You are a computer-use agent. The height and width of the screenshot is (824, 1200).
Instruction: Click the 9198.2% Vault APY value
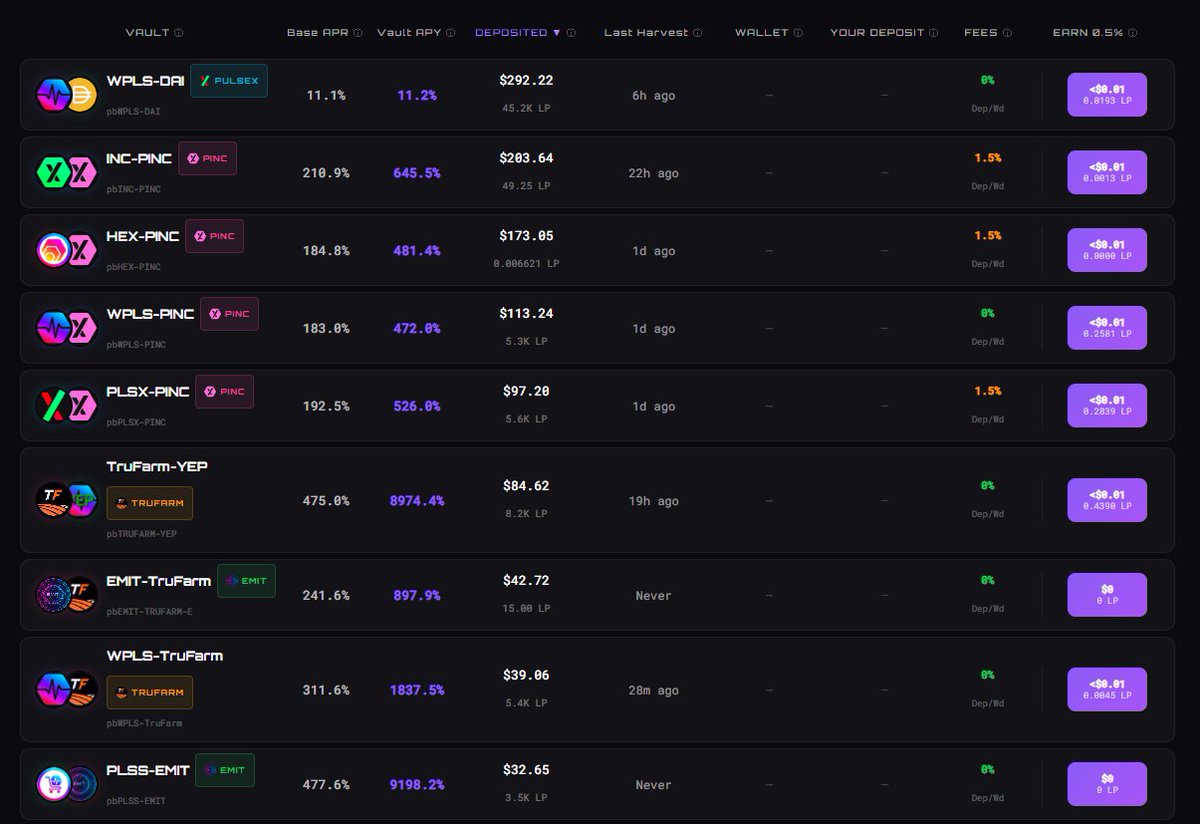417,785
